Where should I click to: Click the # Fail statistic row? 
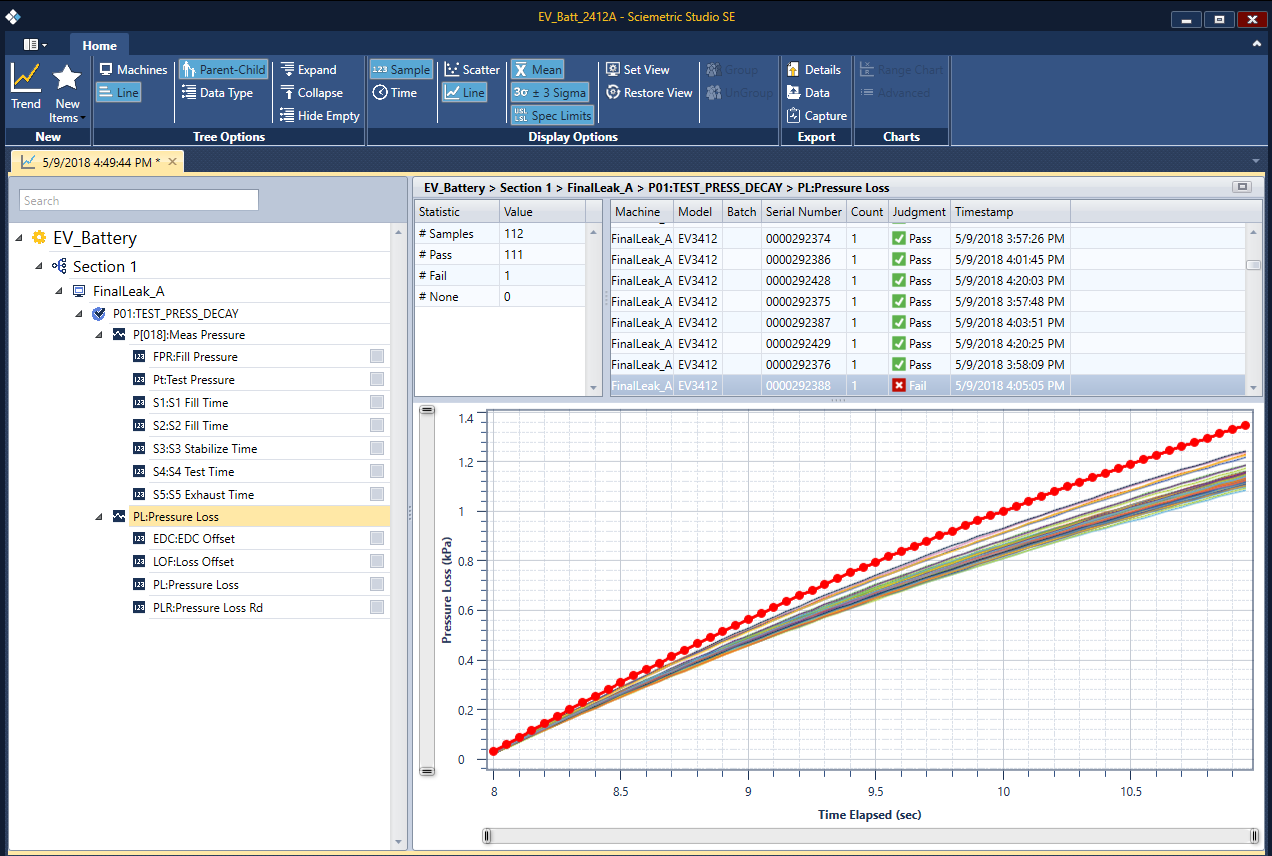click(498, 275)
